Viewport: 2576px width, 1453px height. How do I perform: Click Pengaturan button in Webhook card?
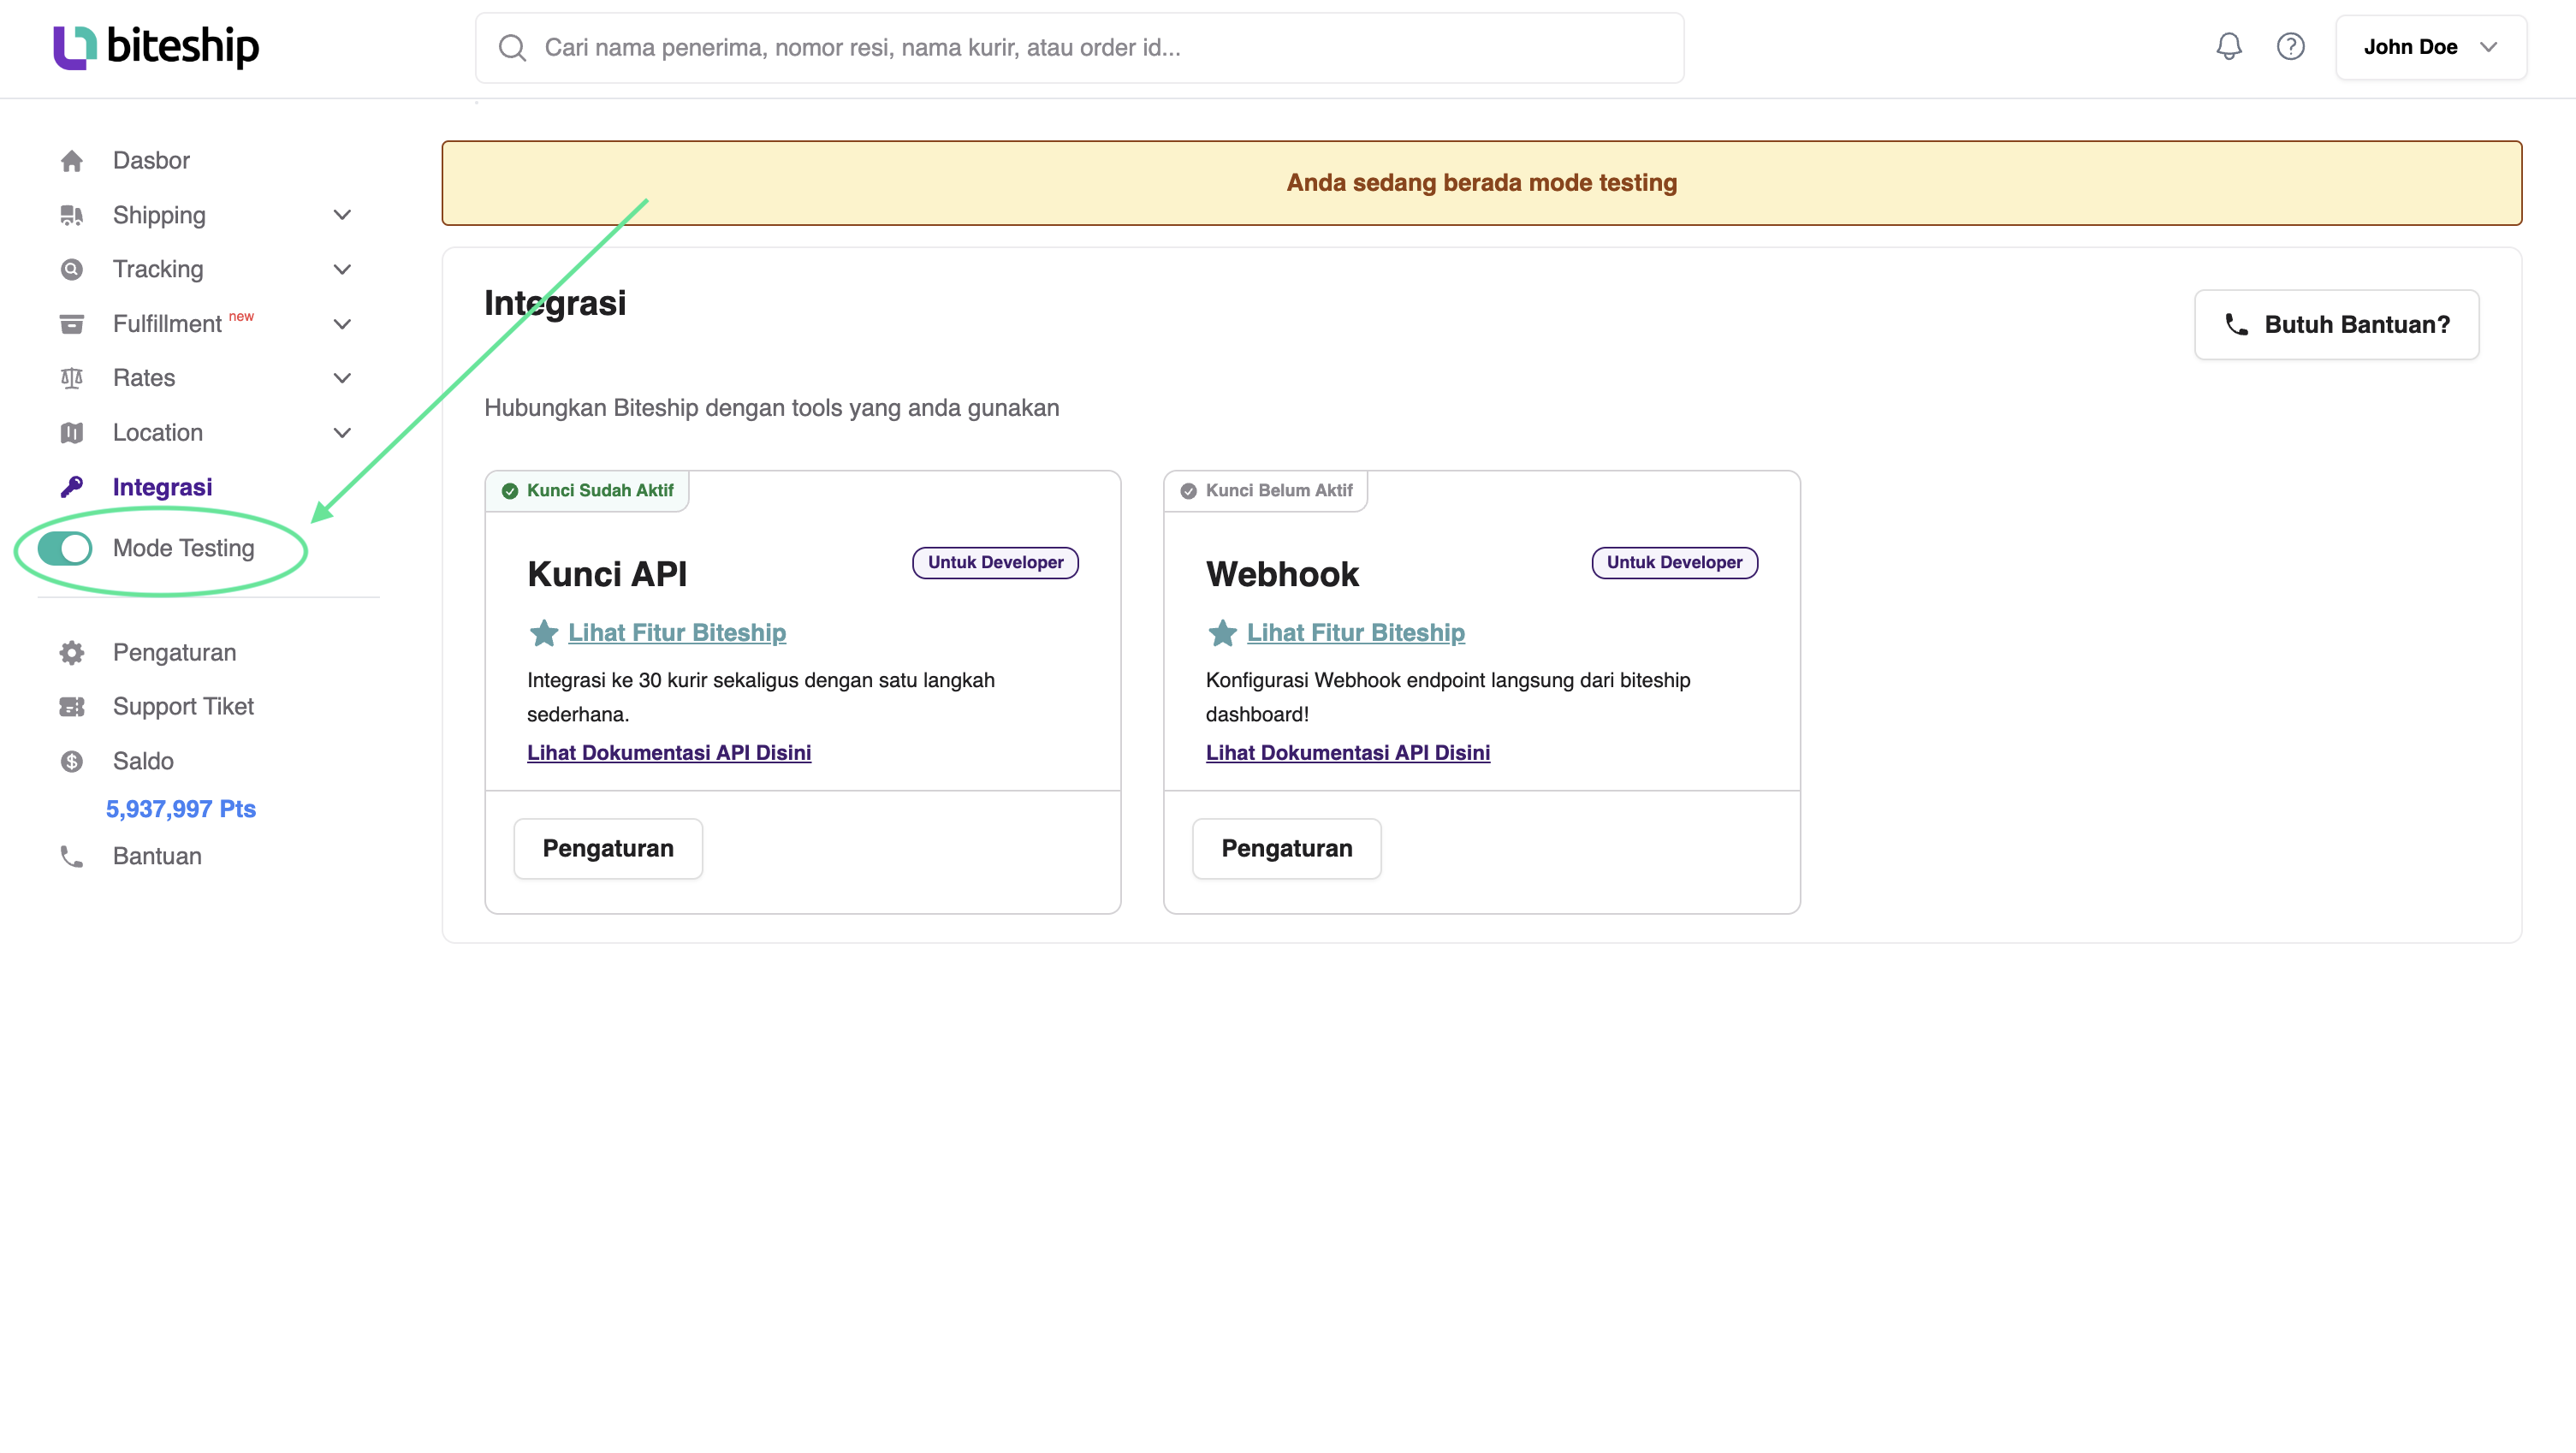pyautogui.click(x=1286, y=848)
